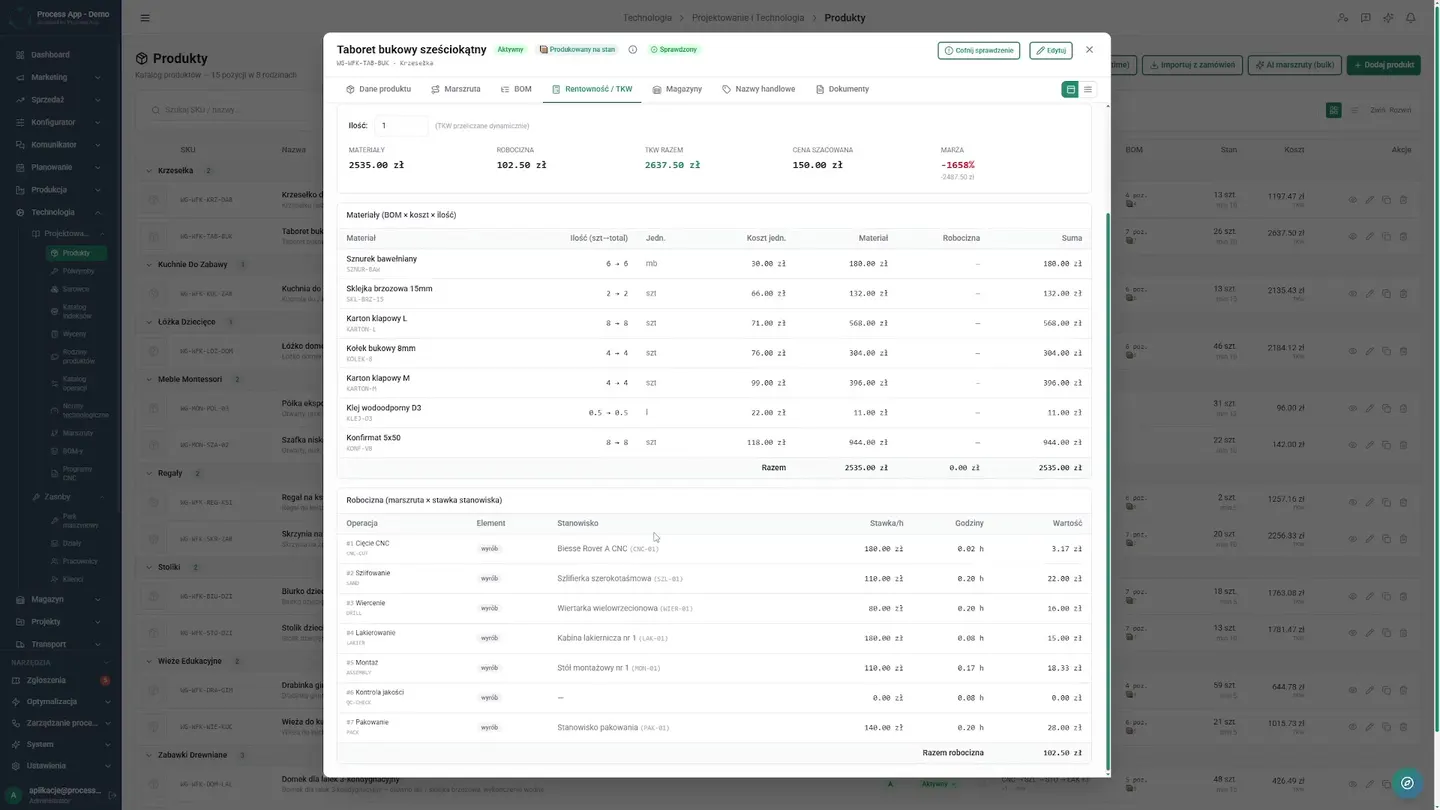Screen dimensions: 1440x810
Task: Select the Sklejka brzozowa 15mm row
Action: tap(714, 294)
